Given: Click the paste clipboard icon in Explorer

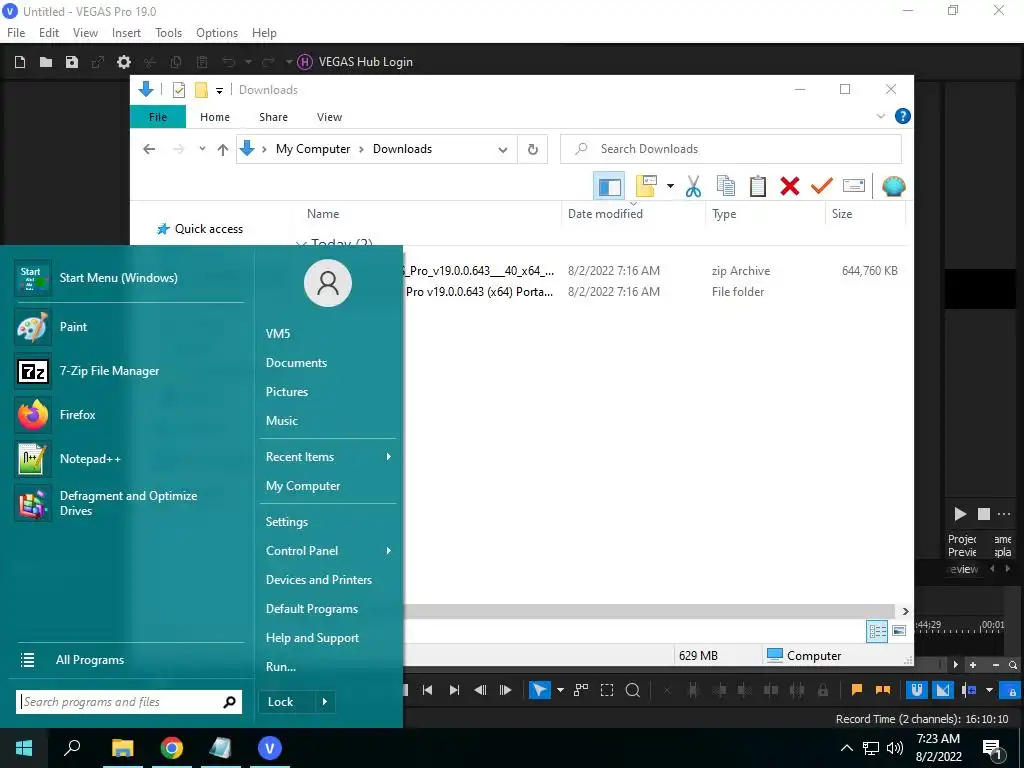Looking at the screenshot, I should tap(758, 187).
